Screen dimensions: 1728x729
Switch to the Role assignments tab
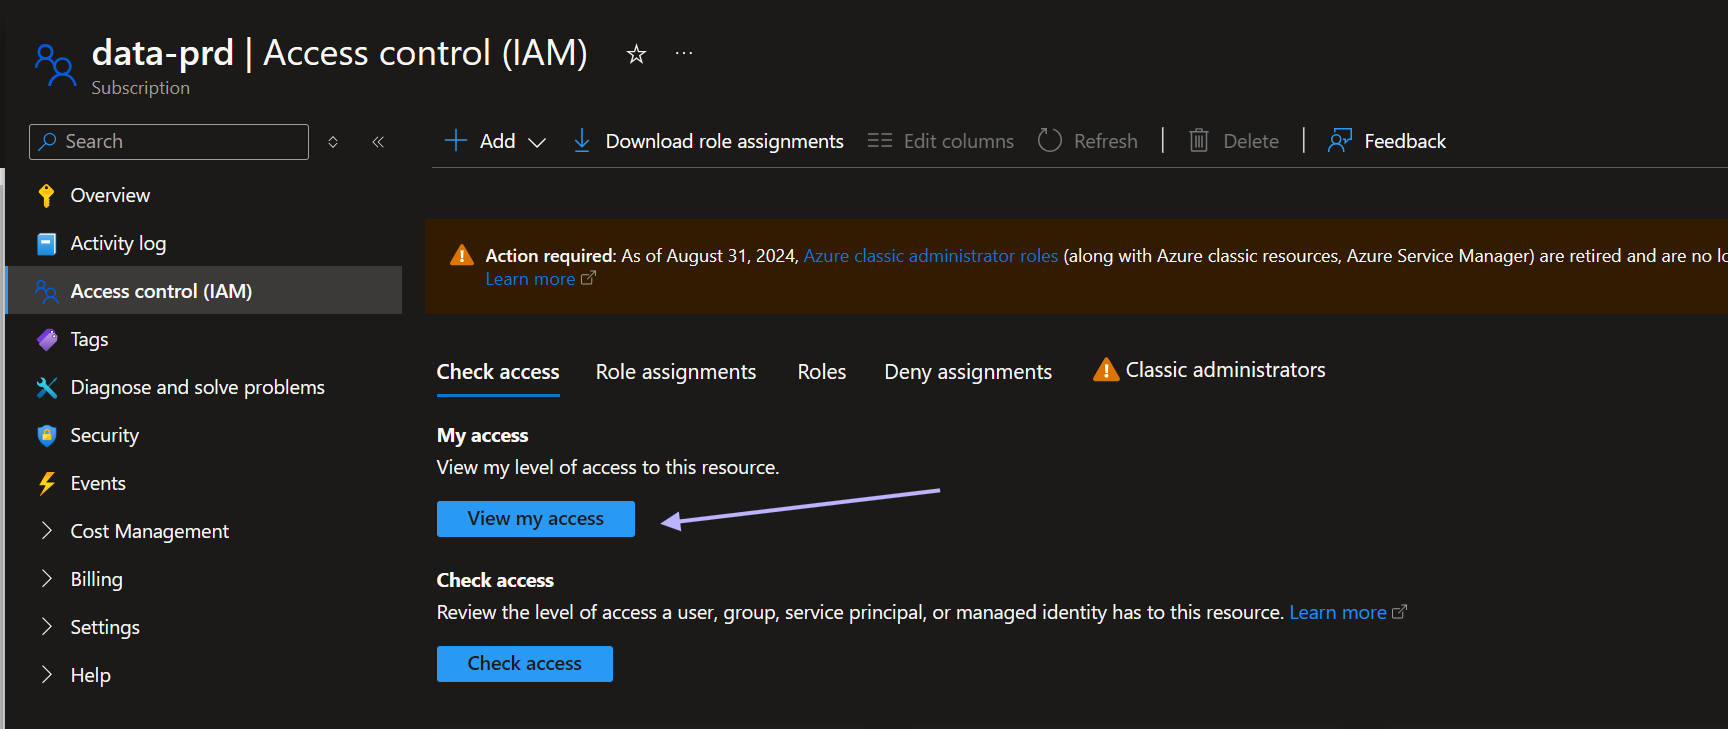[x=676, y=372]
